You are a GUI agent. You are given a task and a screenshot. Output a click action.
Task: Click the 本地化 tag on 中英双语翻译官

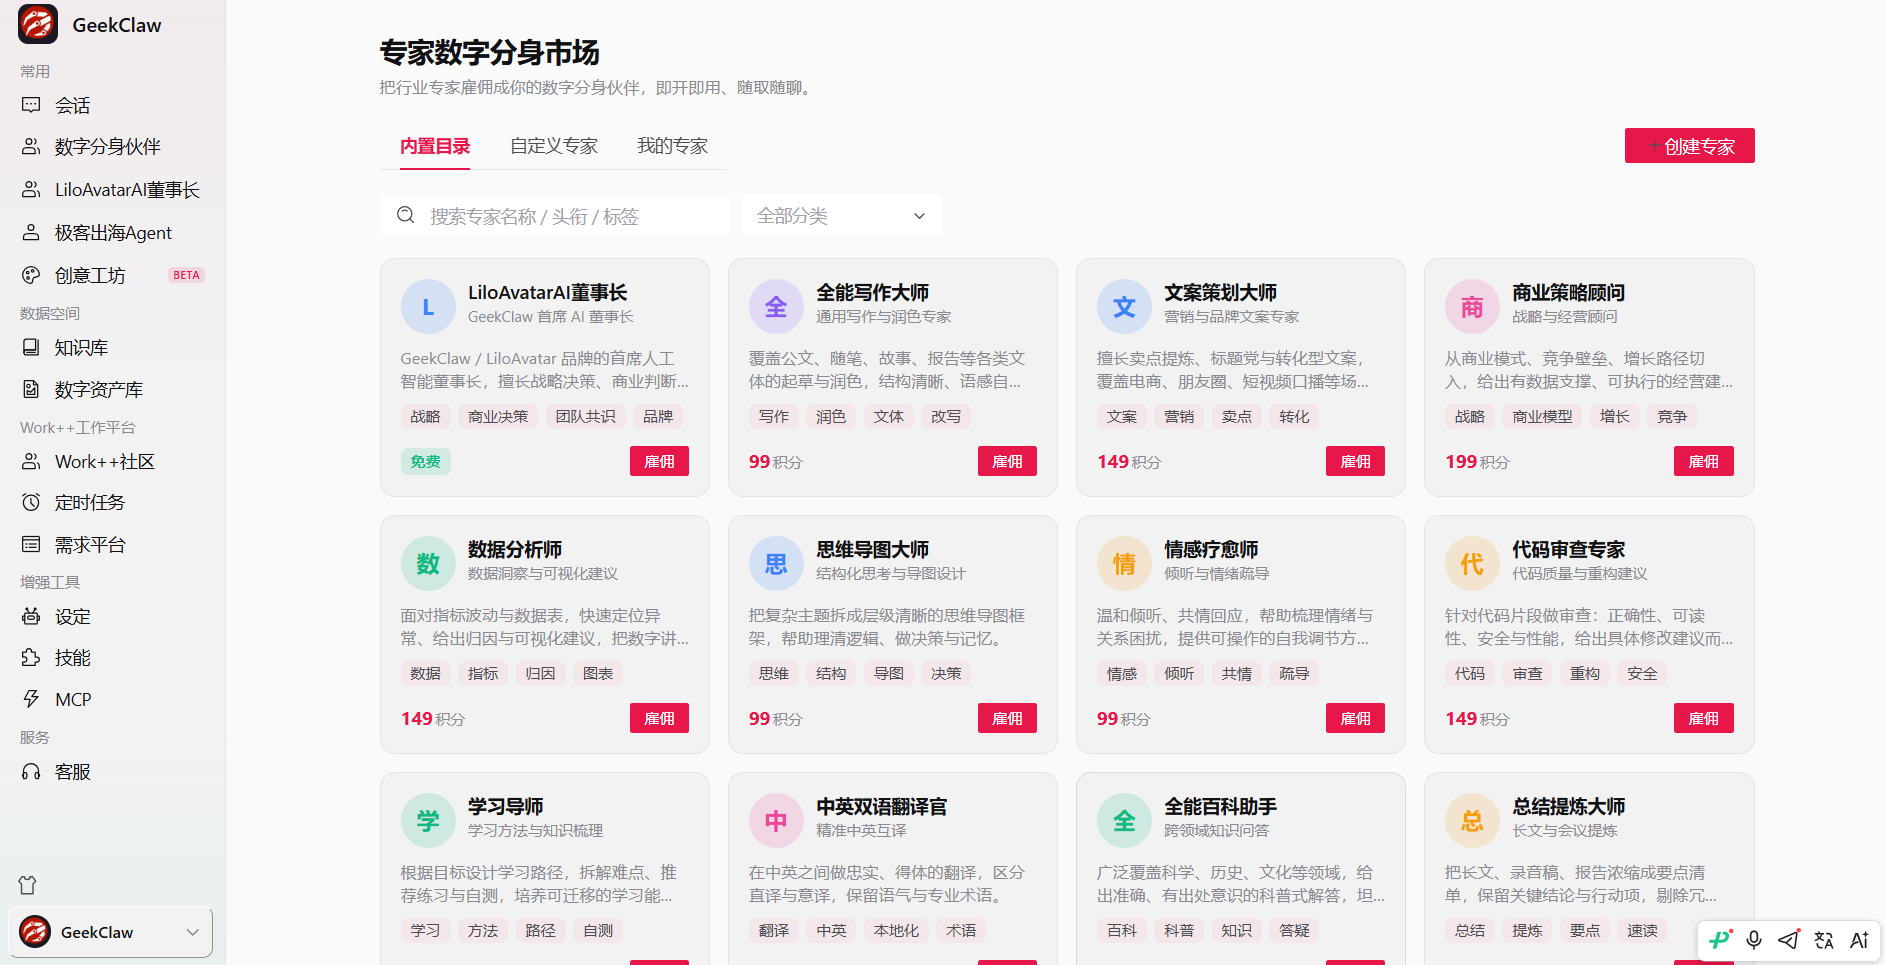[896, 930]
